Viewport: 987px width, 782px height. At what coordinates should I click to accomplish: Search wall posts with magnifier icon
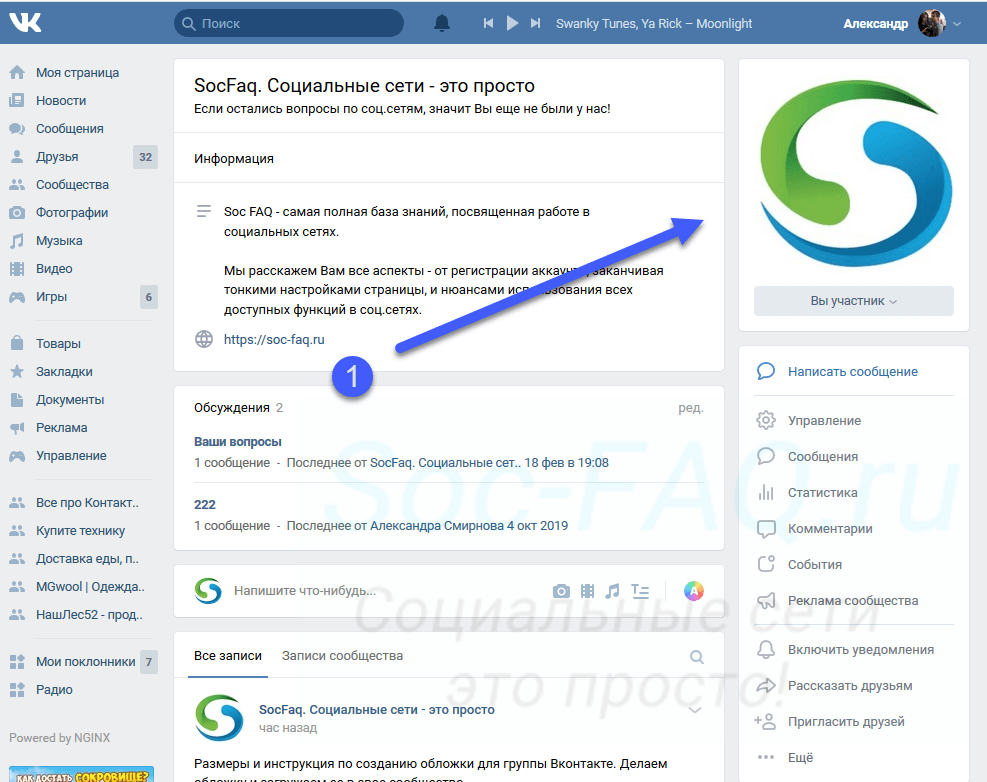point(696,657)
